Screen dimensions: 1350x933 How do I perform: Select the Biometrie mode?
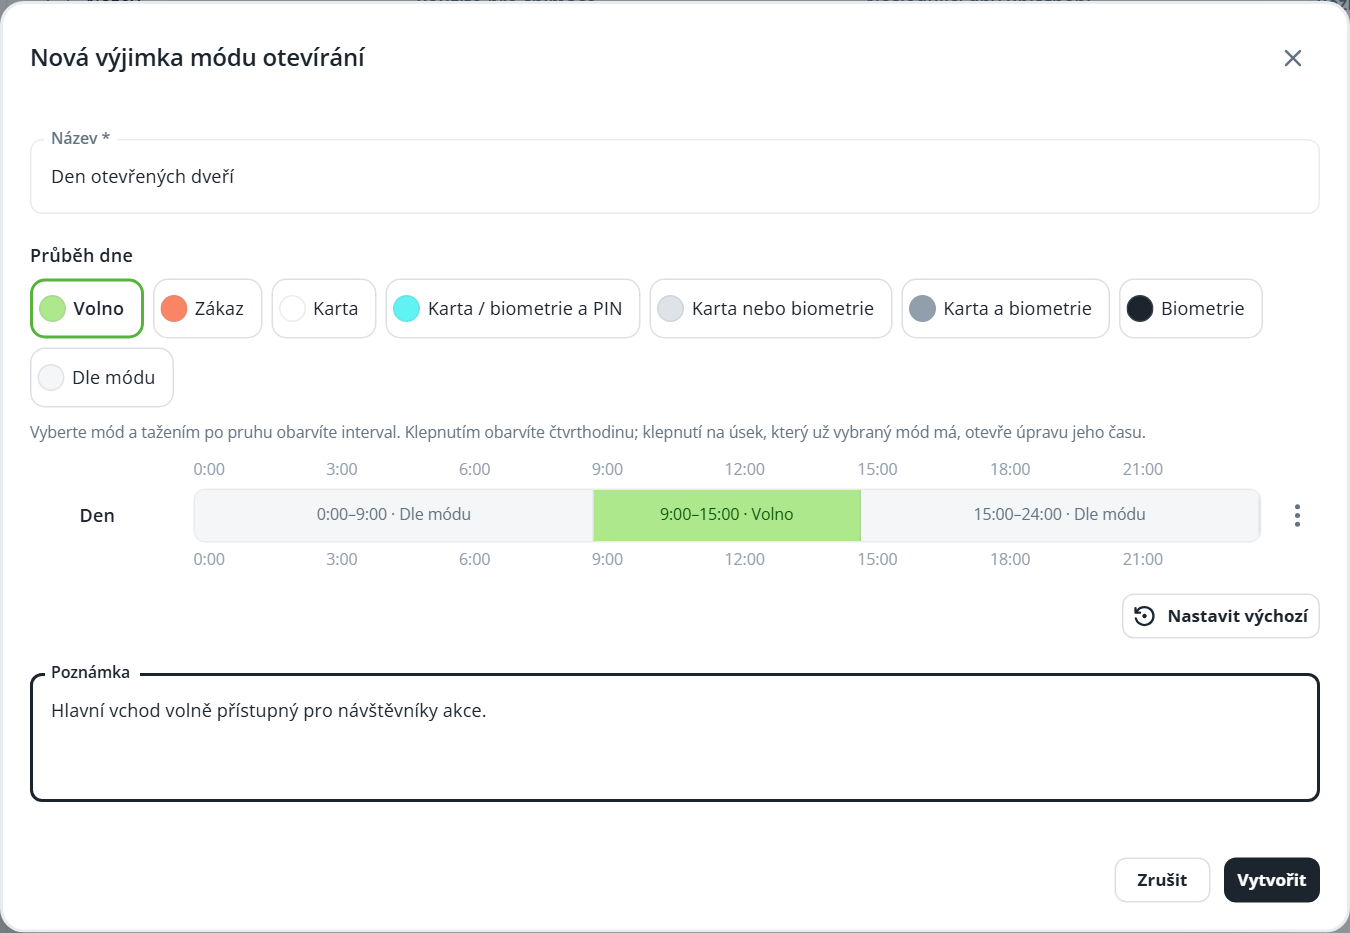click(x=1191, y=308)
